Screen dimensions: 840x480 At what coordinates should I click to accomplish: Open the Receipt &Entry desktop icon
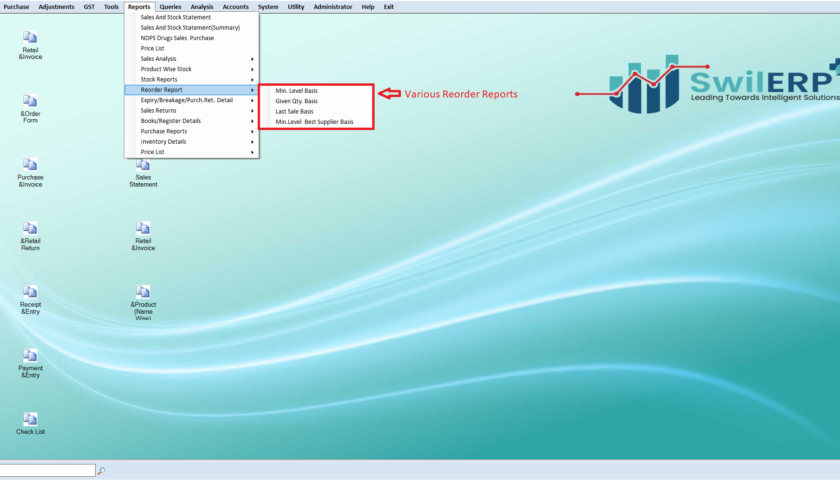tap(30, 300)
